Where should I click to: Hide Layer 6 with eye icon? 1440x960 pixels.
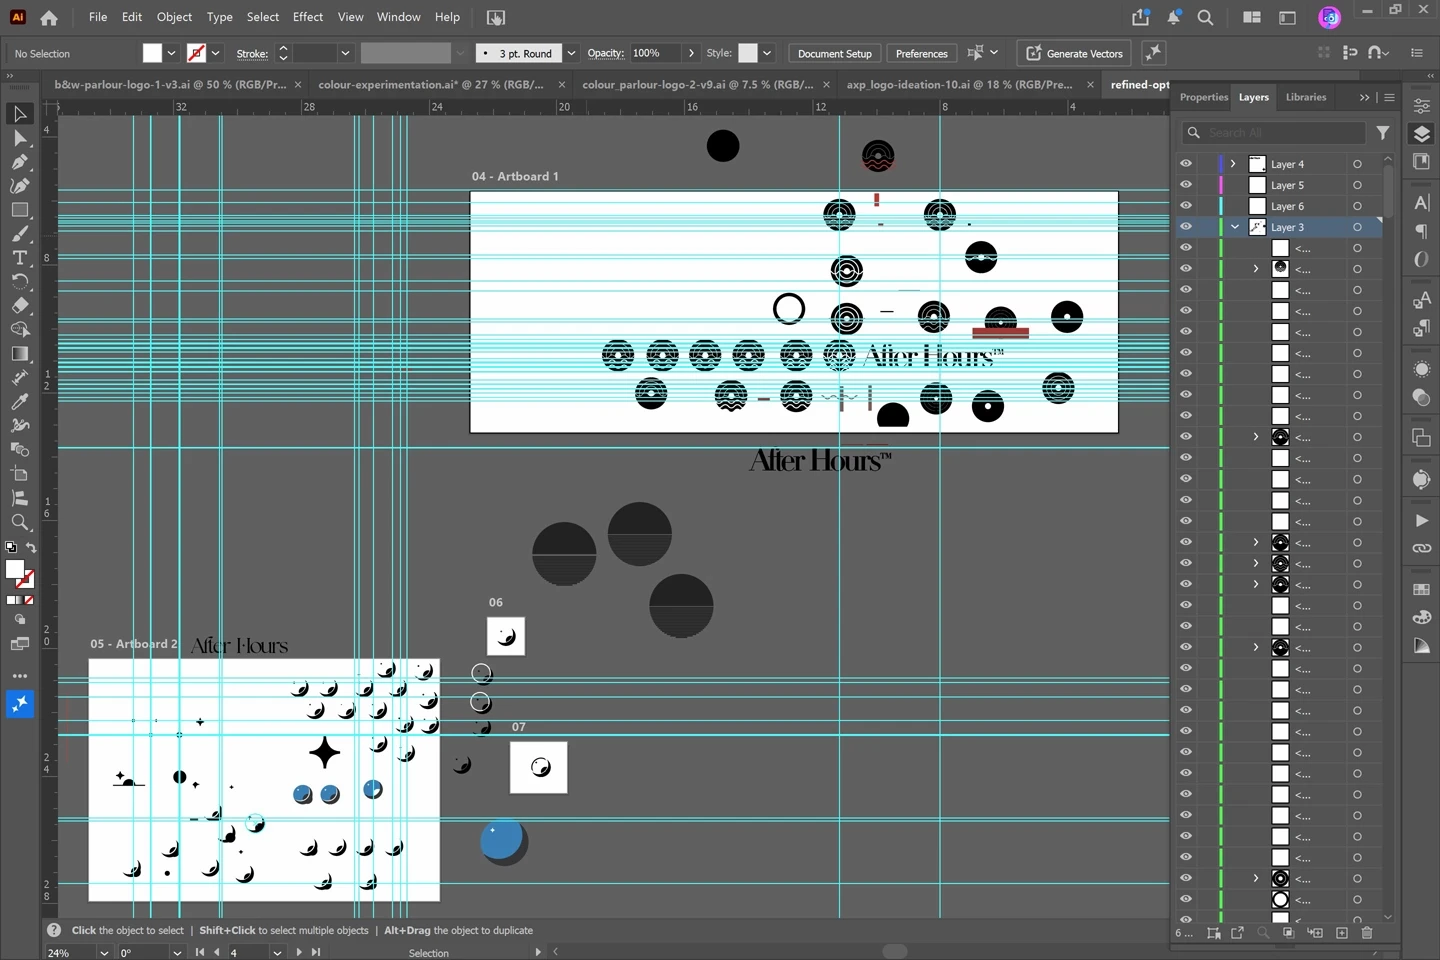[x=1186, y=206]
